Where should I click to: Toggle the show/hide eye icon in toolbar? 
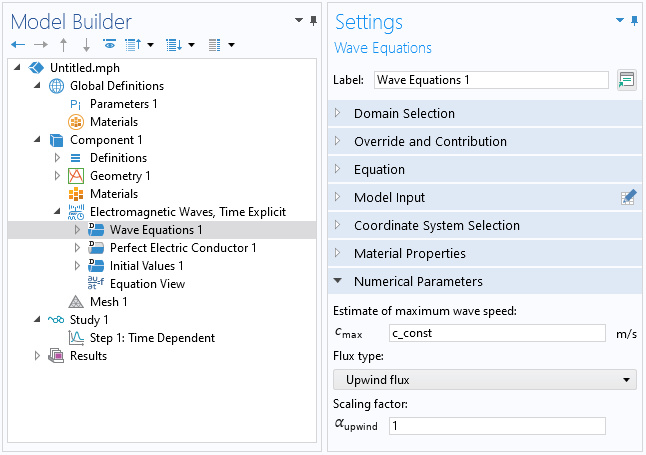109,44
